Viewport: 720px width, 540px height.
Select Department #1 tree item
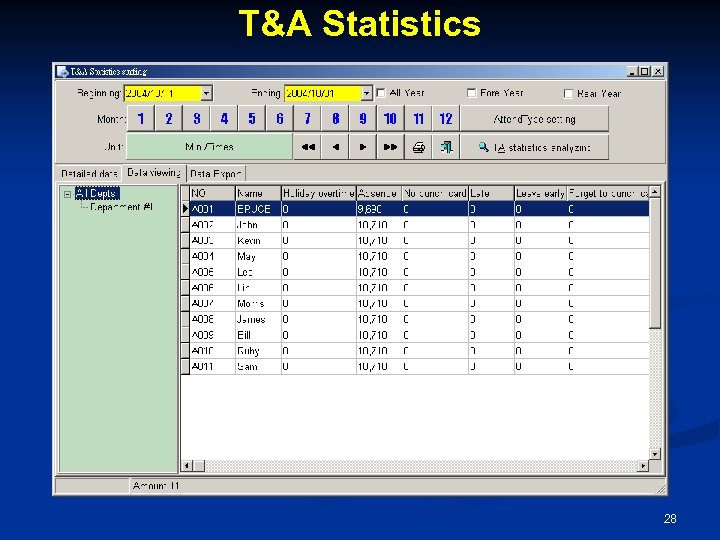pos(121,207)
